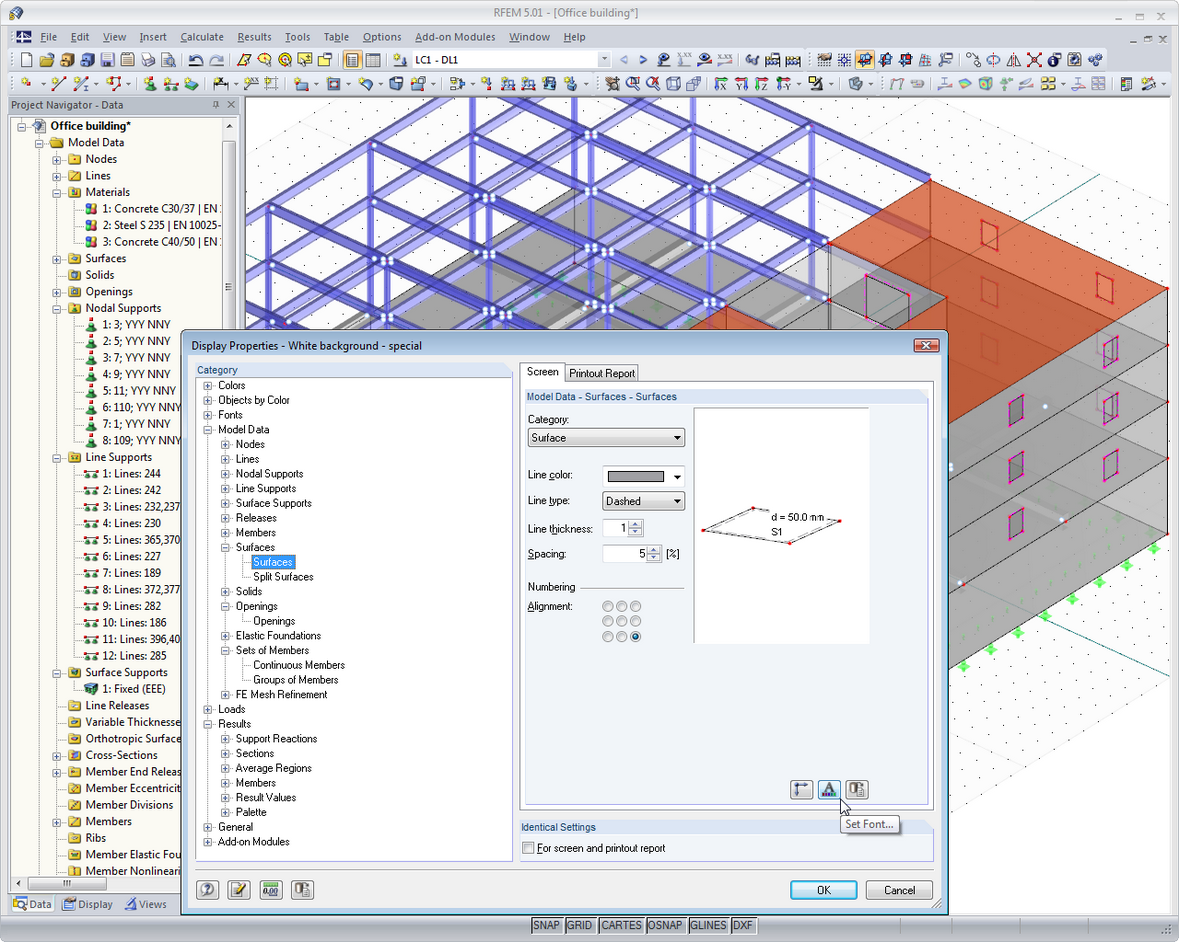The image size is (1179, 942).
Task: Open the Line type Dashed dropdown
Action: (x=644, y=501)
